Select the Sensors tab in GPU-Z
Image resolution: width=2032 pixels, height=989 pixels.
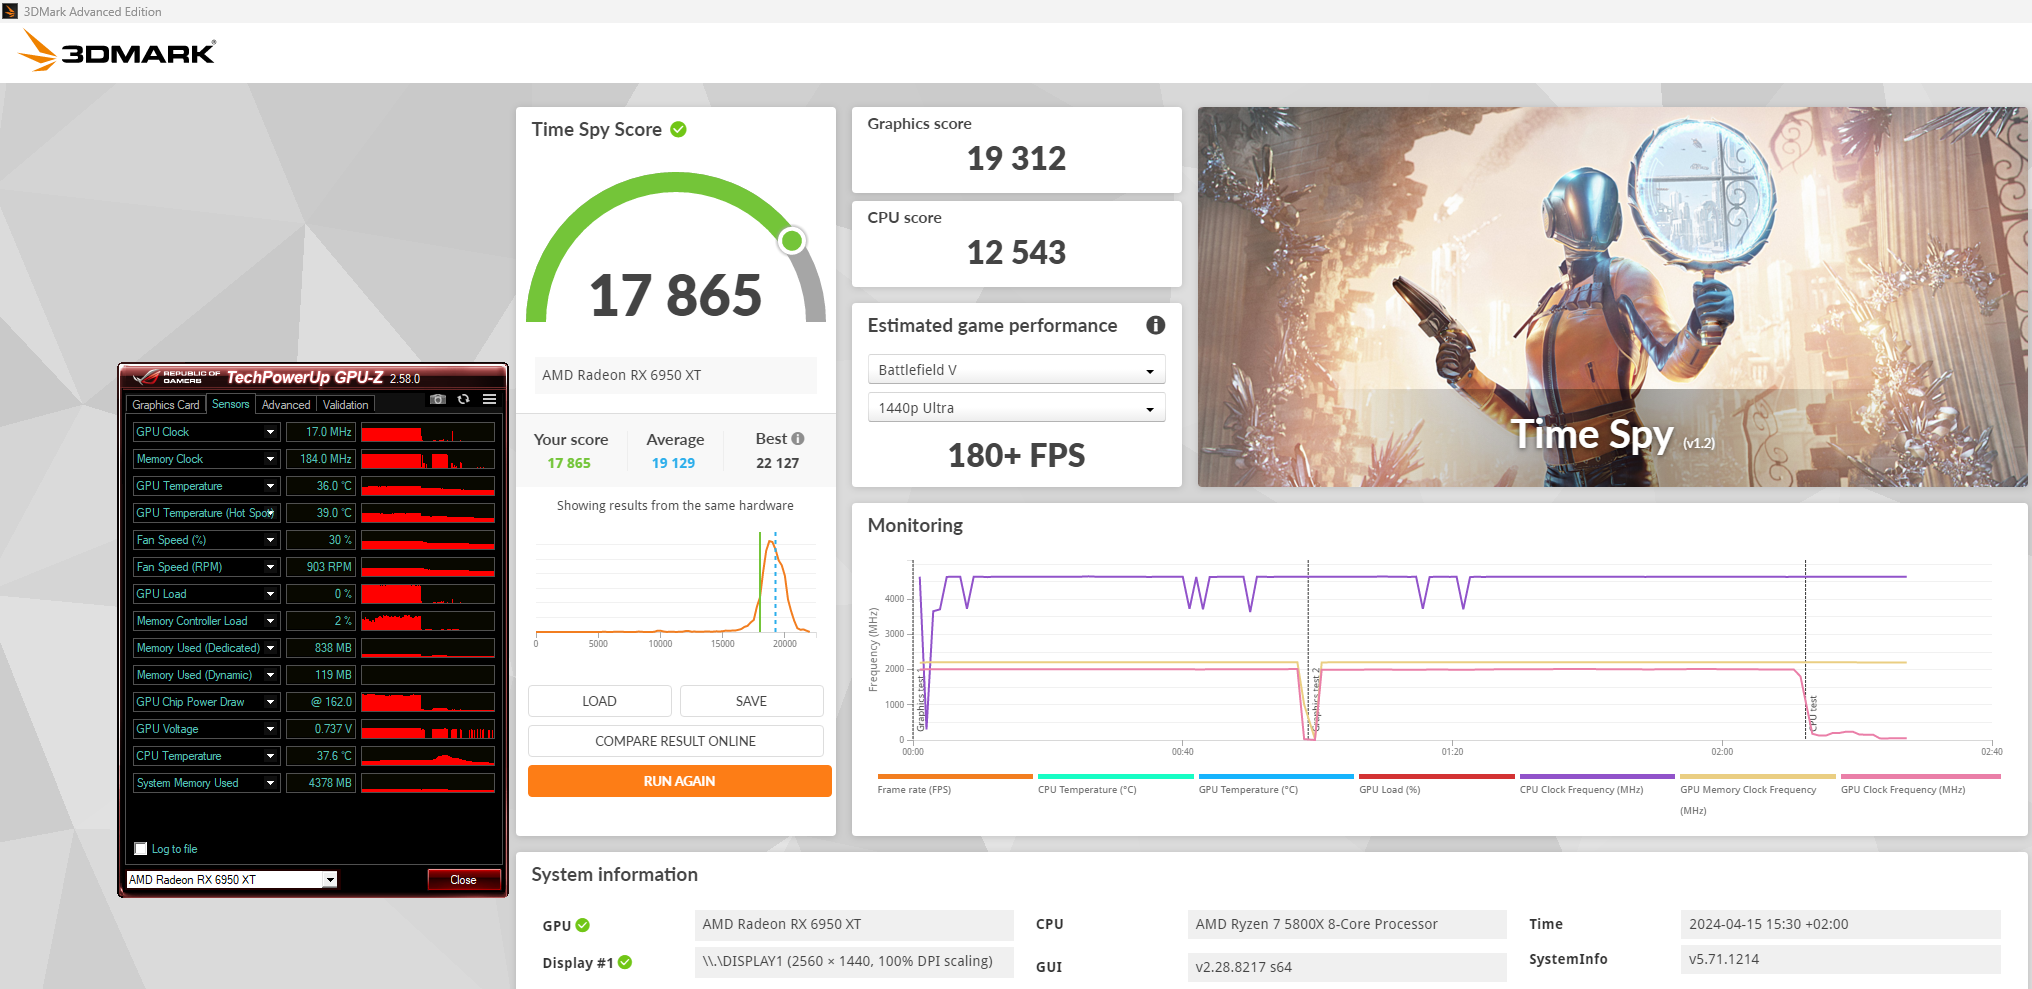coord(230,404)
